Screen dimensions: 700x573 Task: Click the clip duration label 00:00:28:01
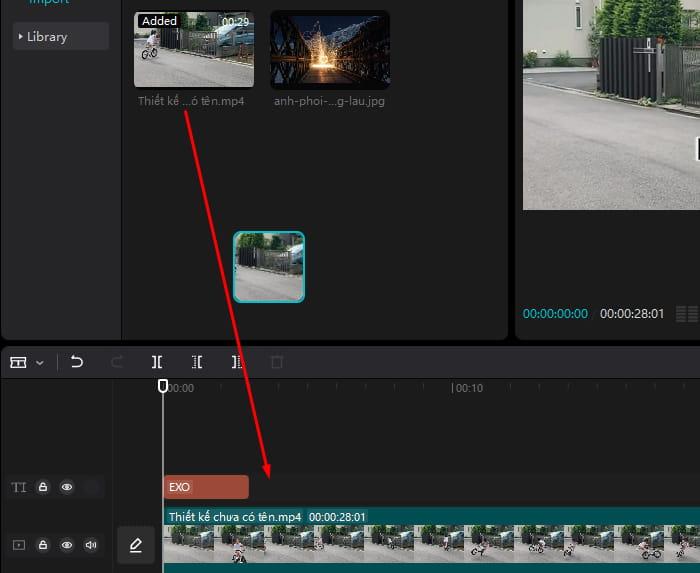[x=337, y=517]
